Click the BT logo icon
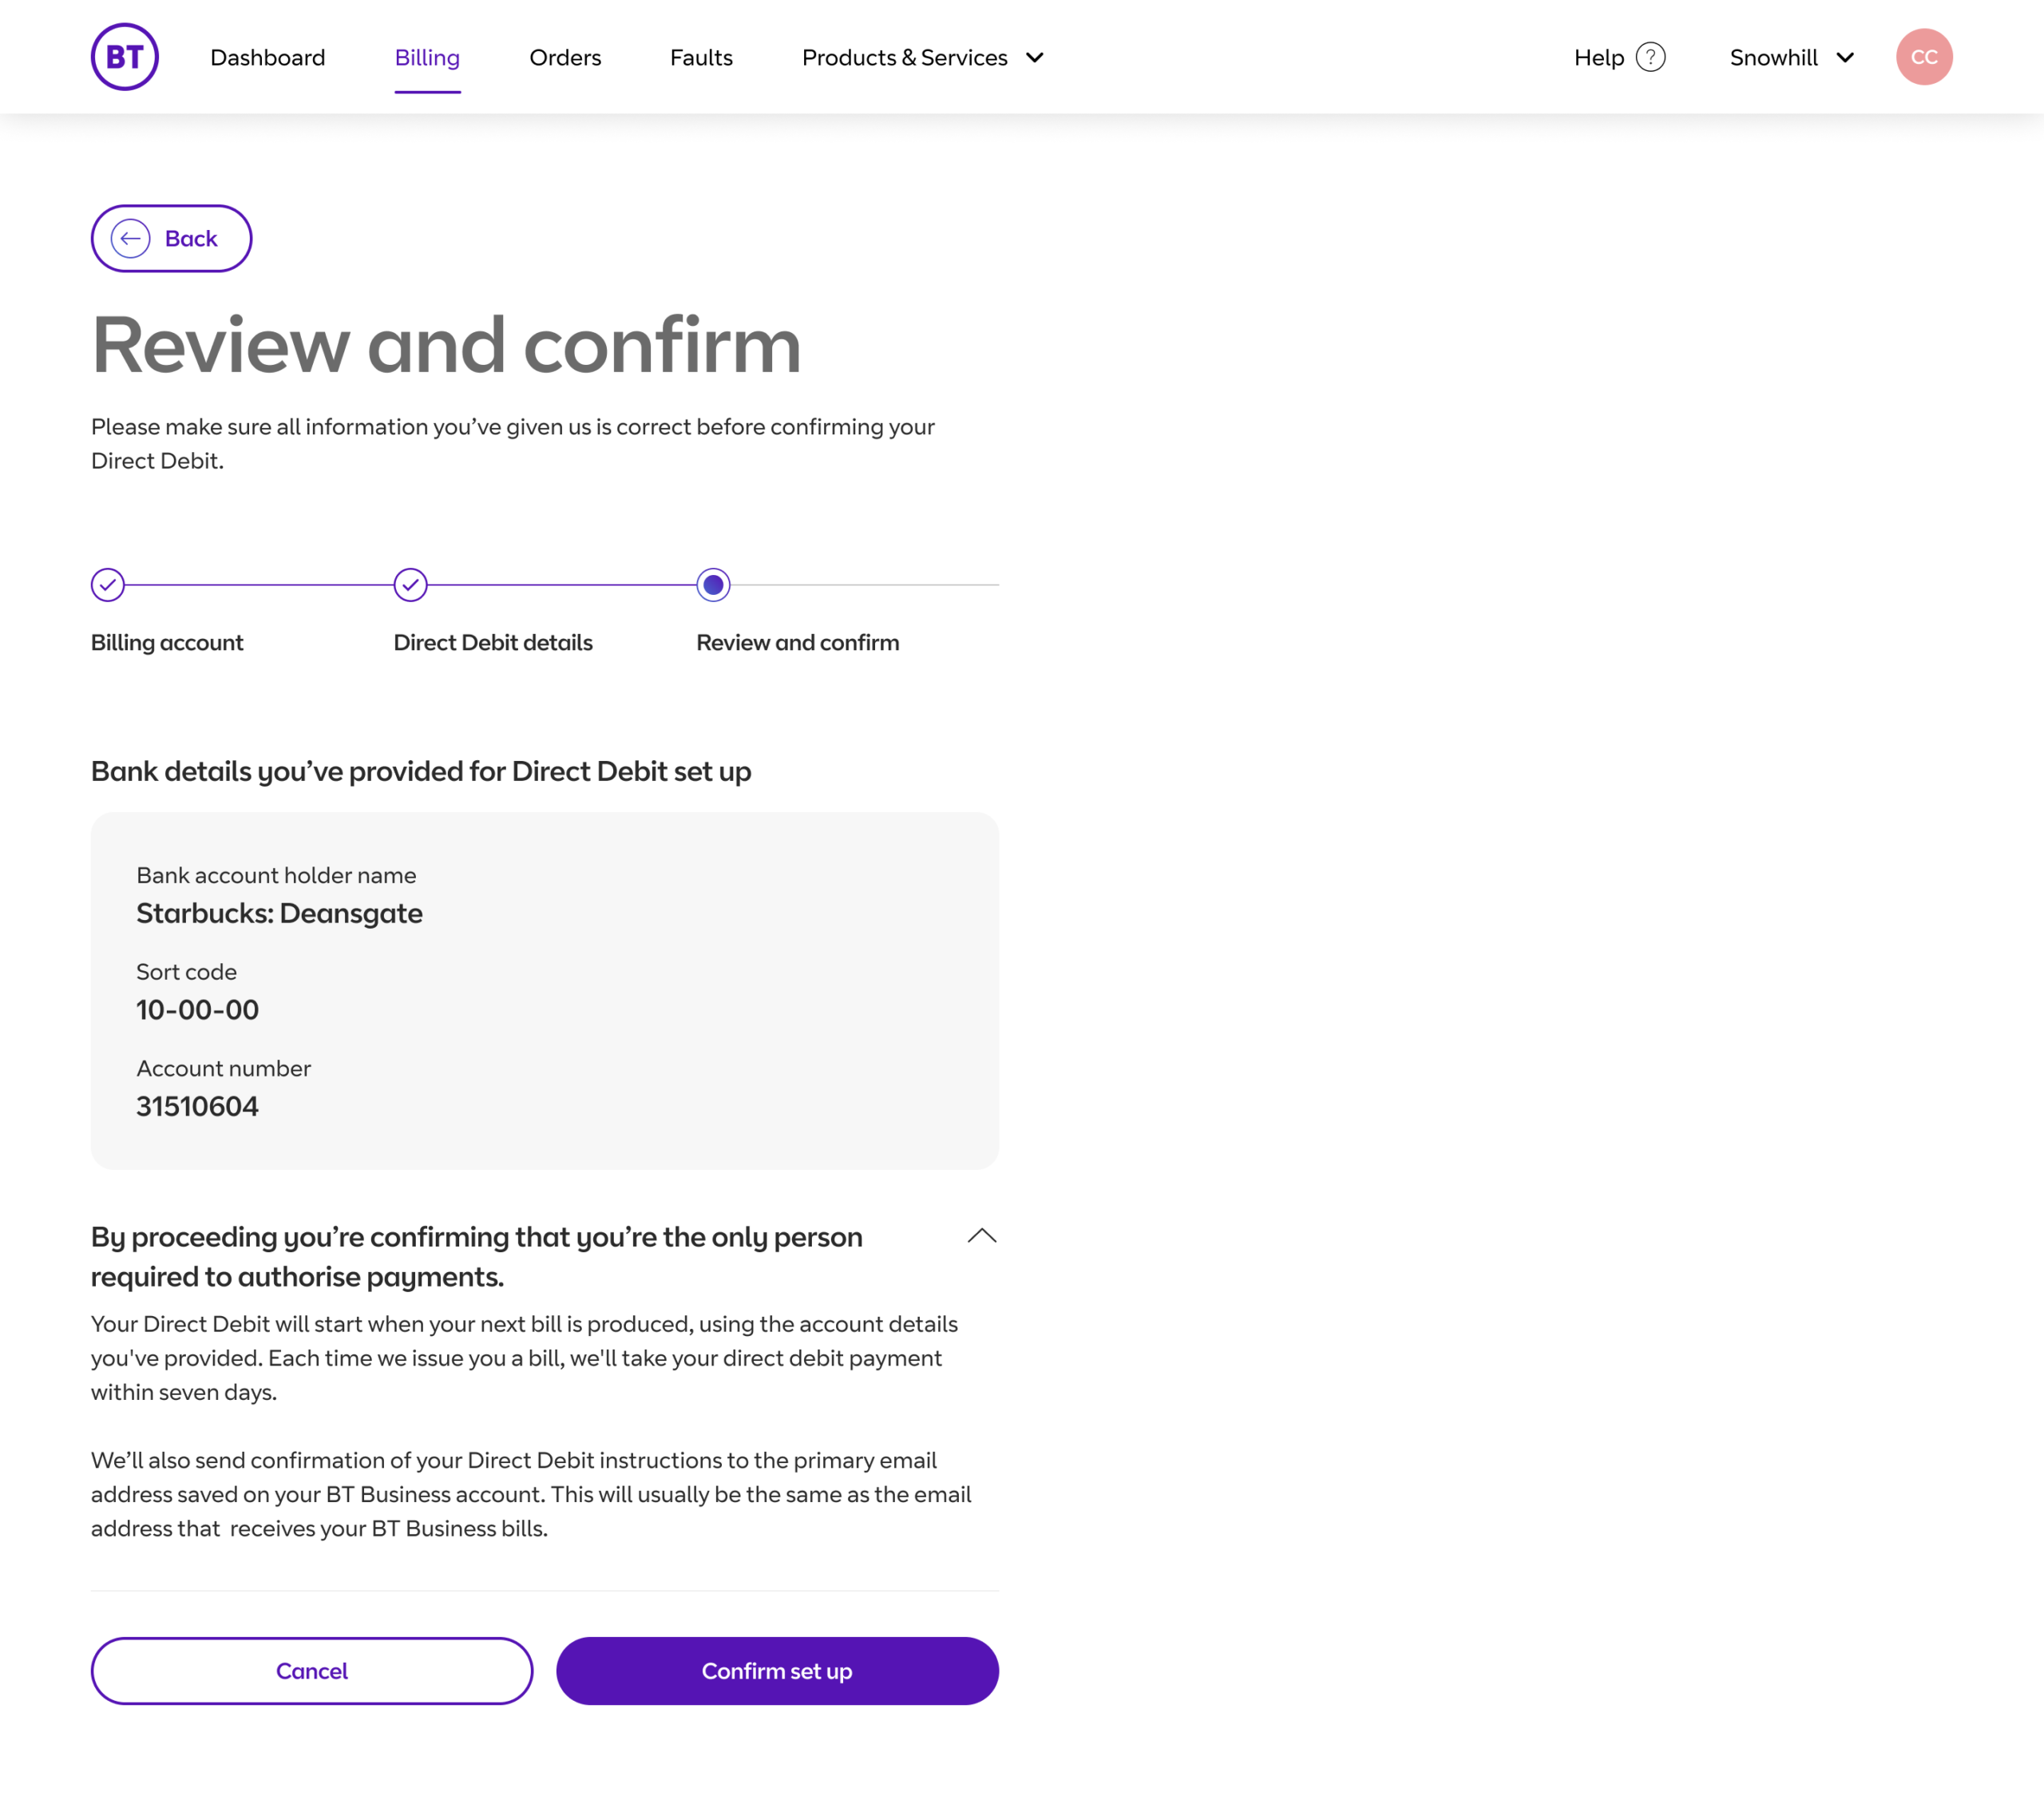The height and width of the screenshot is (1796, 2044). pos(125,57)
